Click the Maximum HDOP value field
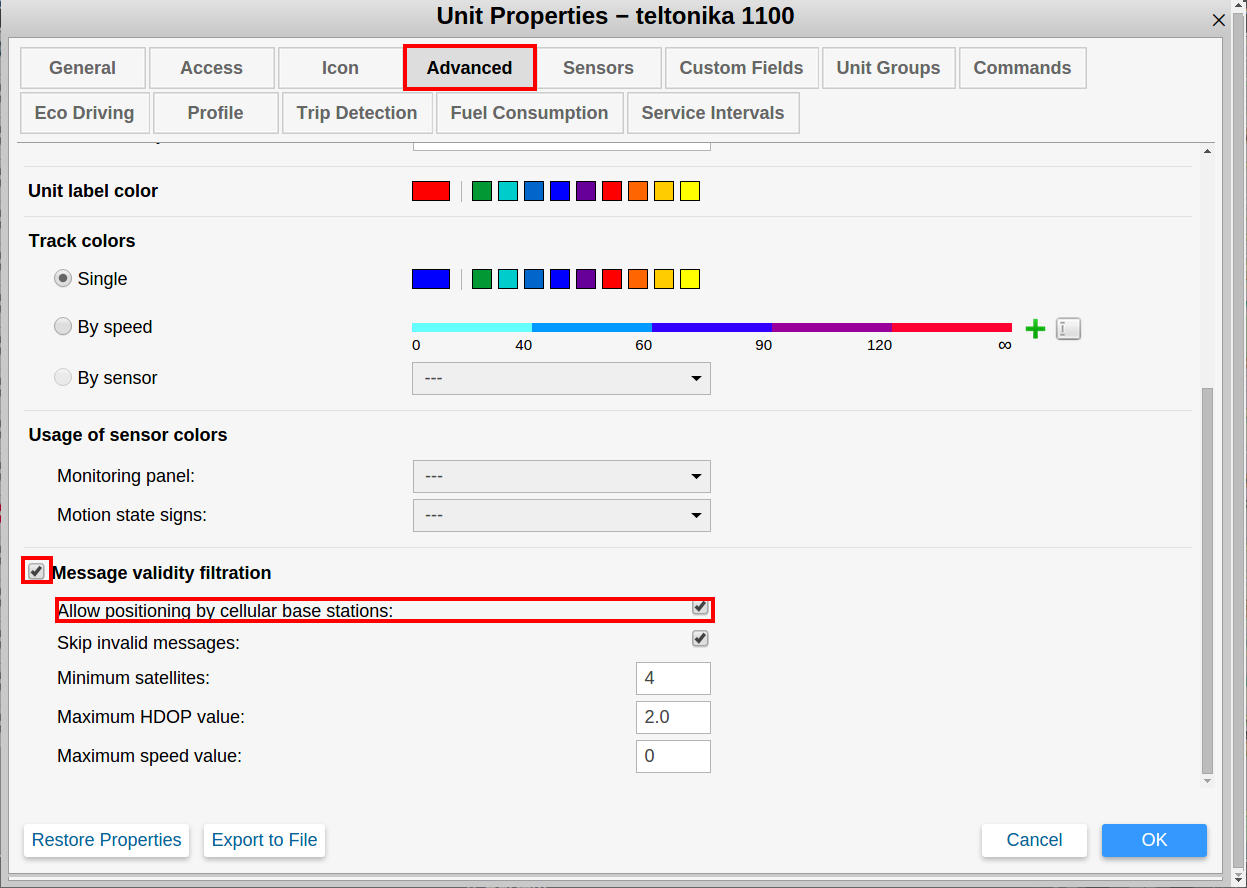Viewport: 1247px width, 888px height. pyautogui.click(x=673, y=717)
